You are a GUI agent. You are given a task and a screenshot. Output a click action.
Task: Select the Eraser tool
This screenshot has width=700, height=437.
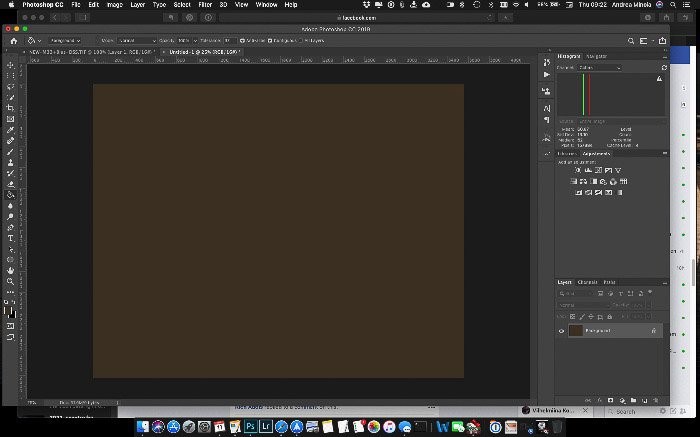click(10, 184)
